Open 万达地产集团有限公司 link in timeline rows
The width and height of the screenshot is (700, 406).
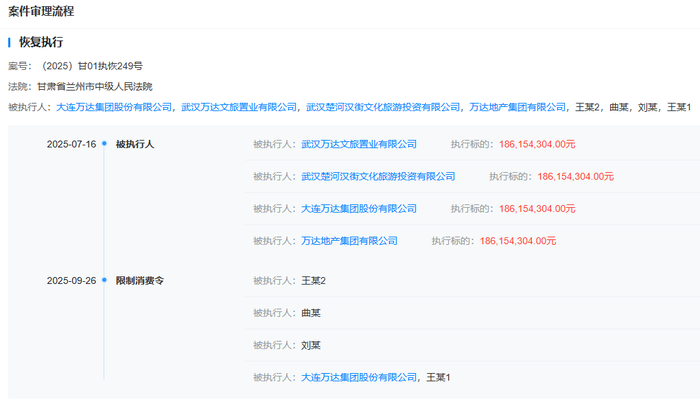click(349, 241)
